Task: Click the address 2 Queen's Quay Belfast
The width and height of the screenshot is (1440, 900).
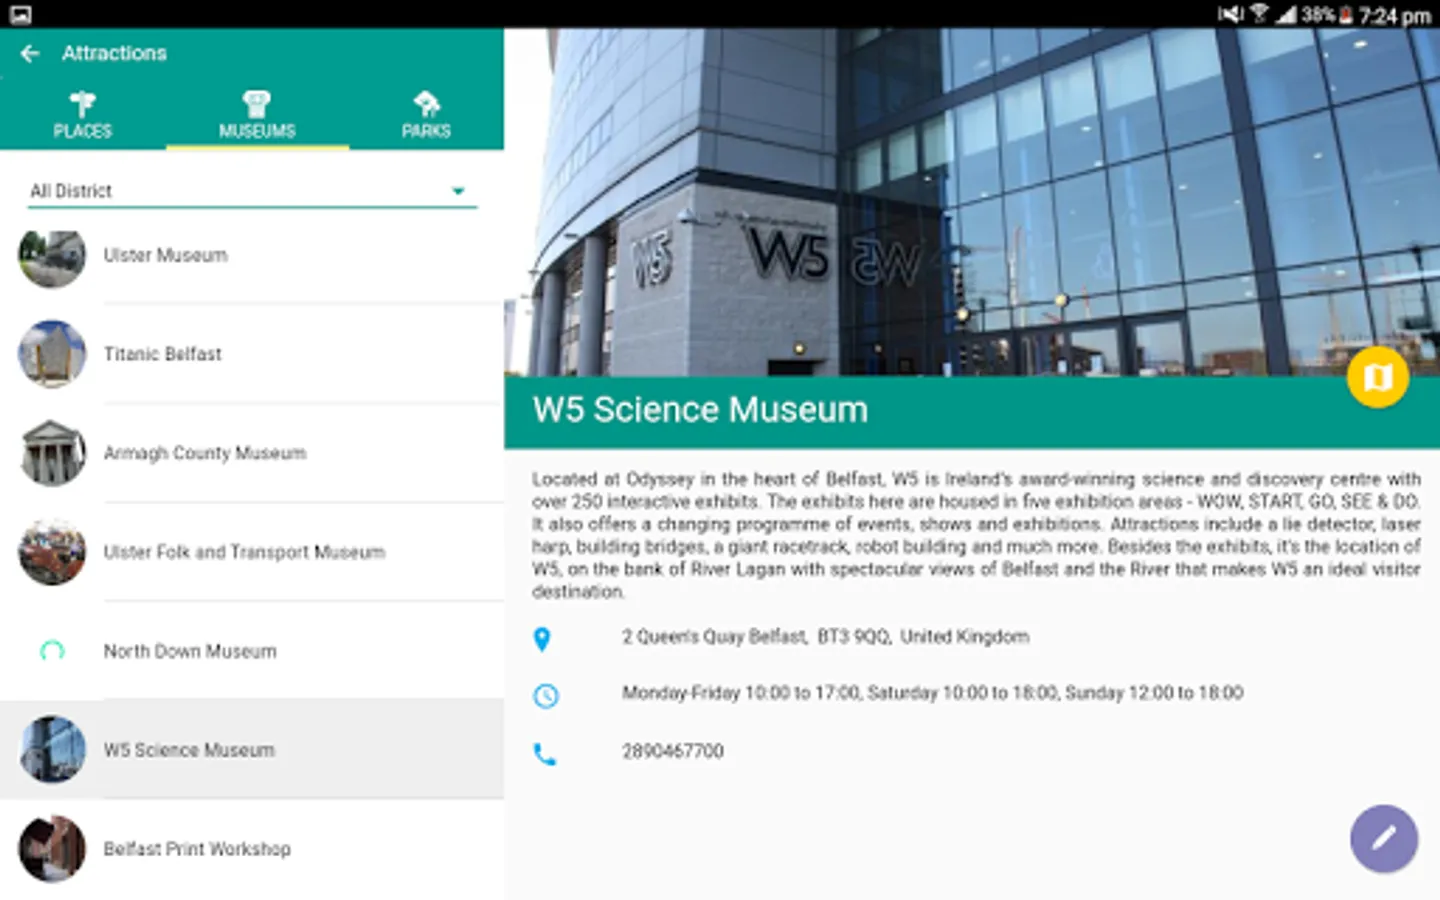Action: 825,637
